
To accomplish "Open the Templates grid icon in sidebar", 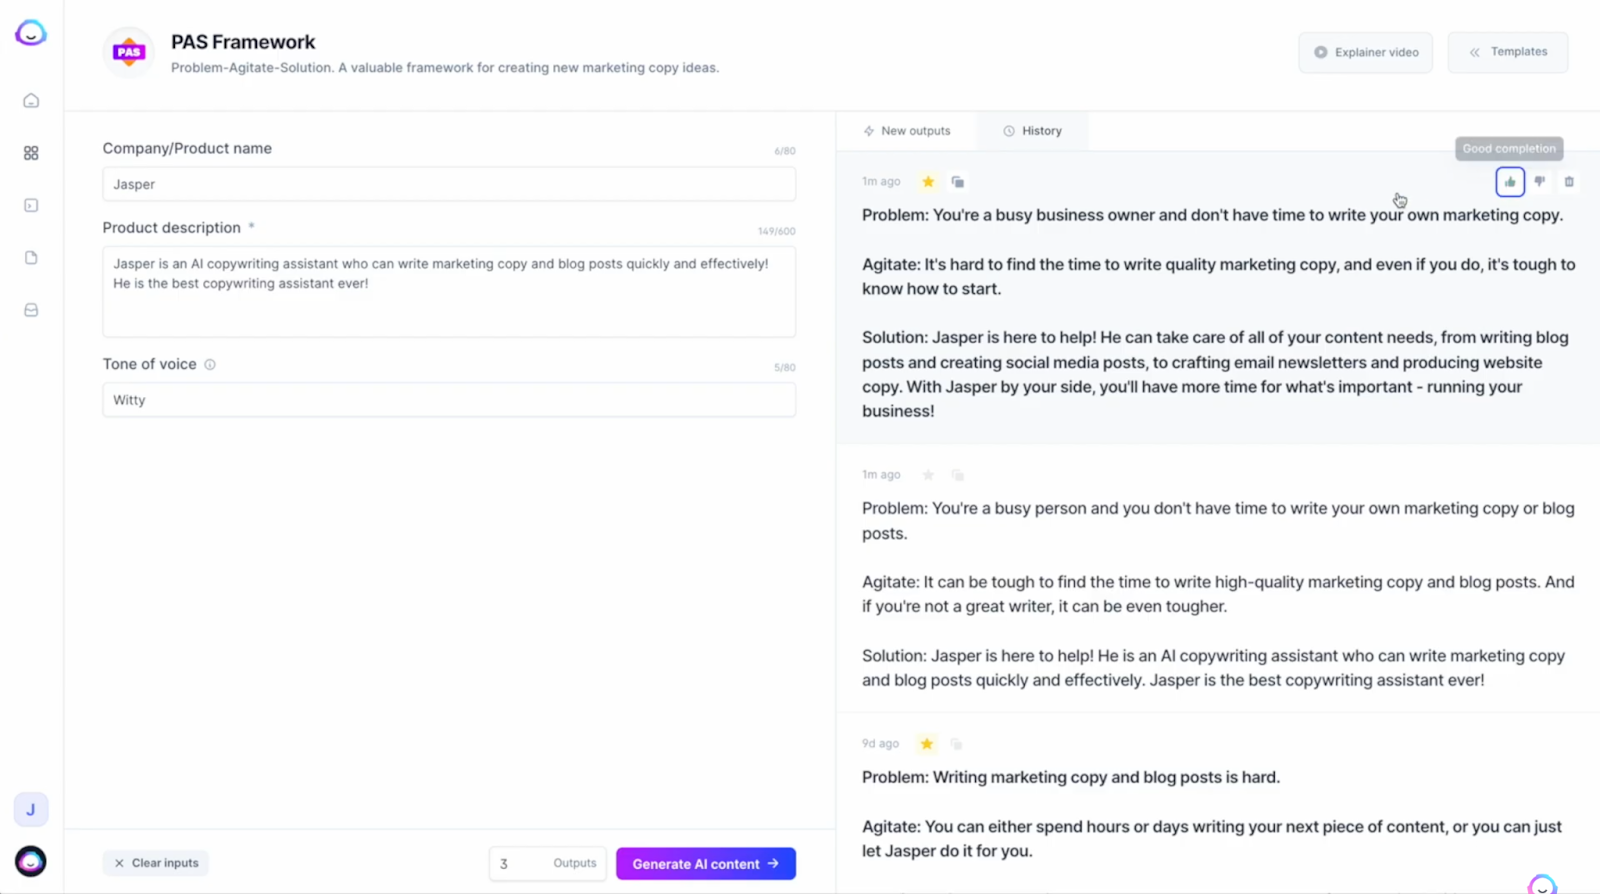I will [31, 153].
